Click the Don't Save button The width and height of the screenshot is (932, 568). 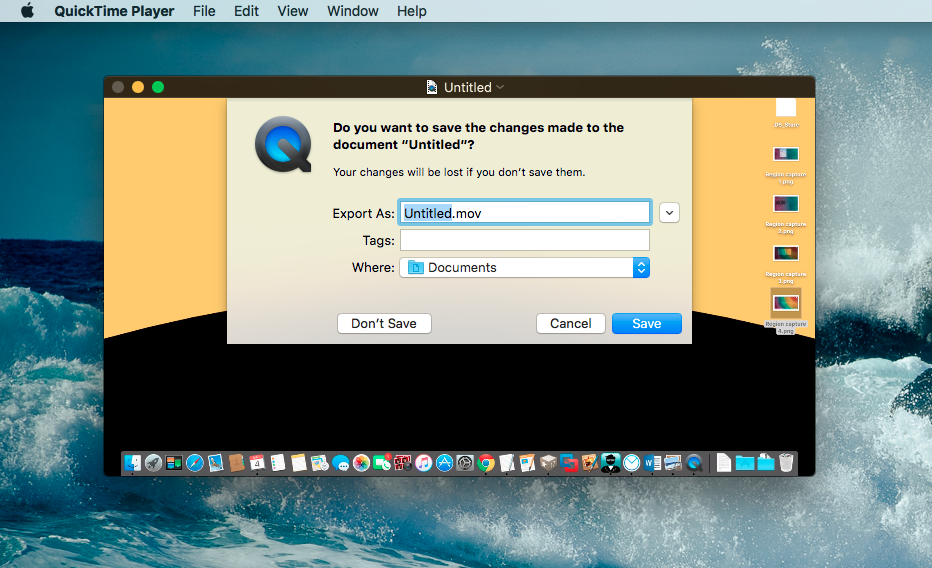tap(384, 323)
